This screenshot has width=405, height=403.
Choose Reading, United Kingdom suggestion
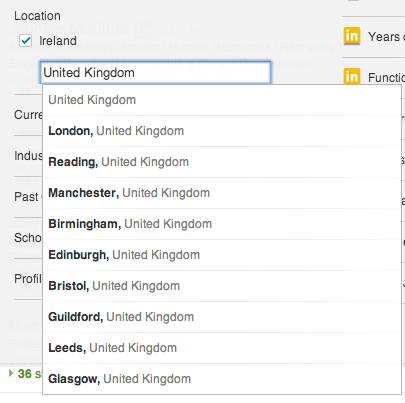tap(222, 162)
